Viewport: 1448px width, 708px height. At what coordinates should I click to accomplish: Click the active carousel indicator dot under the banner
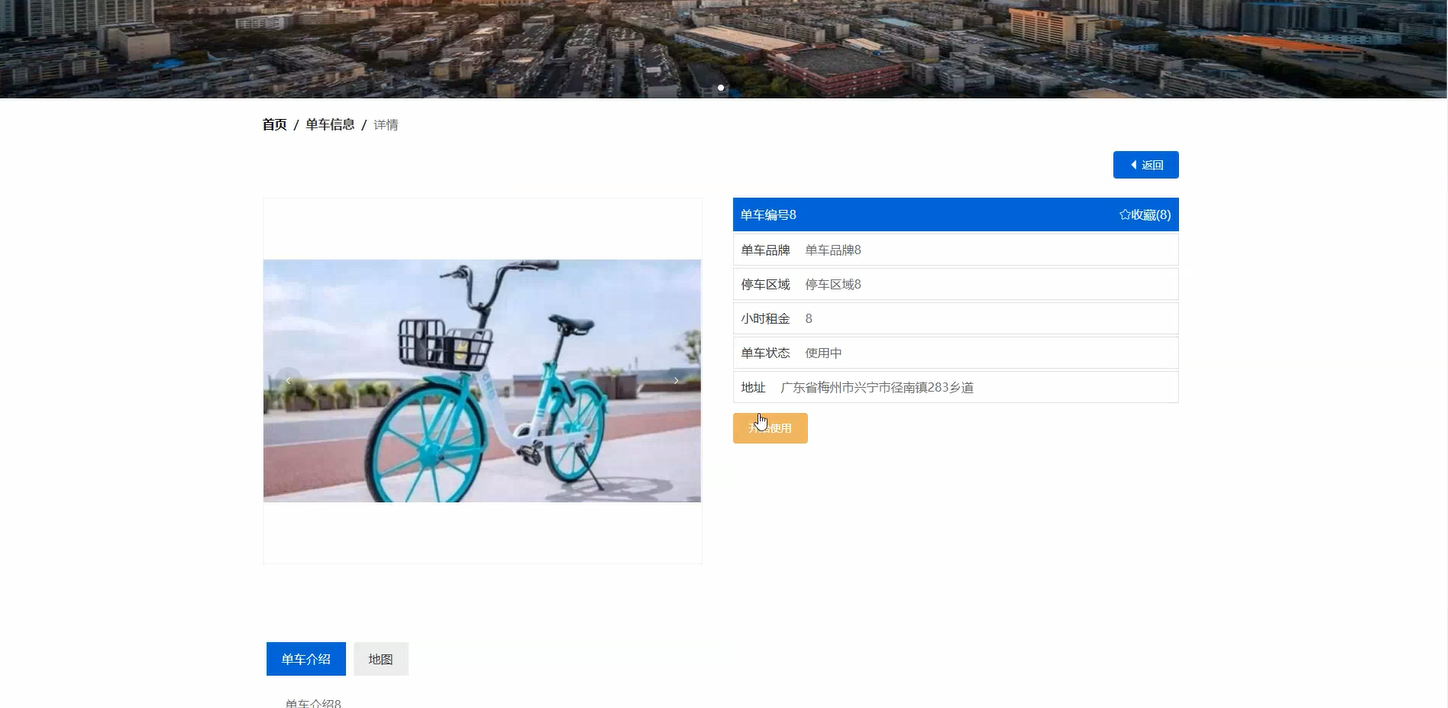(721, 88)
